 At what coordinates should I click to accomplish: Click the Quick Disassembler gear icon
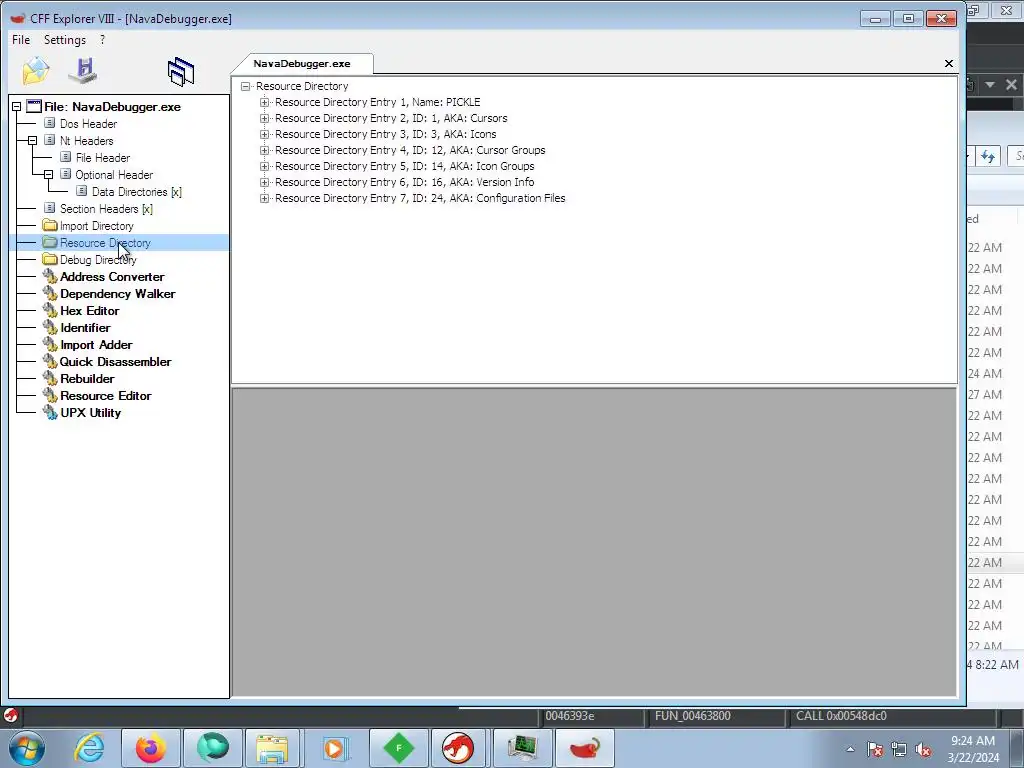[50, 361]
